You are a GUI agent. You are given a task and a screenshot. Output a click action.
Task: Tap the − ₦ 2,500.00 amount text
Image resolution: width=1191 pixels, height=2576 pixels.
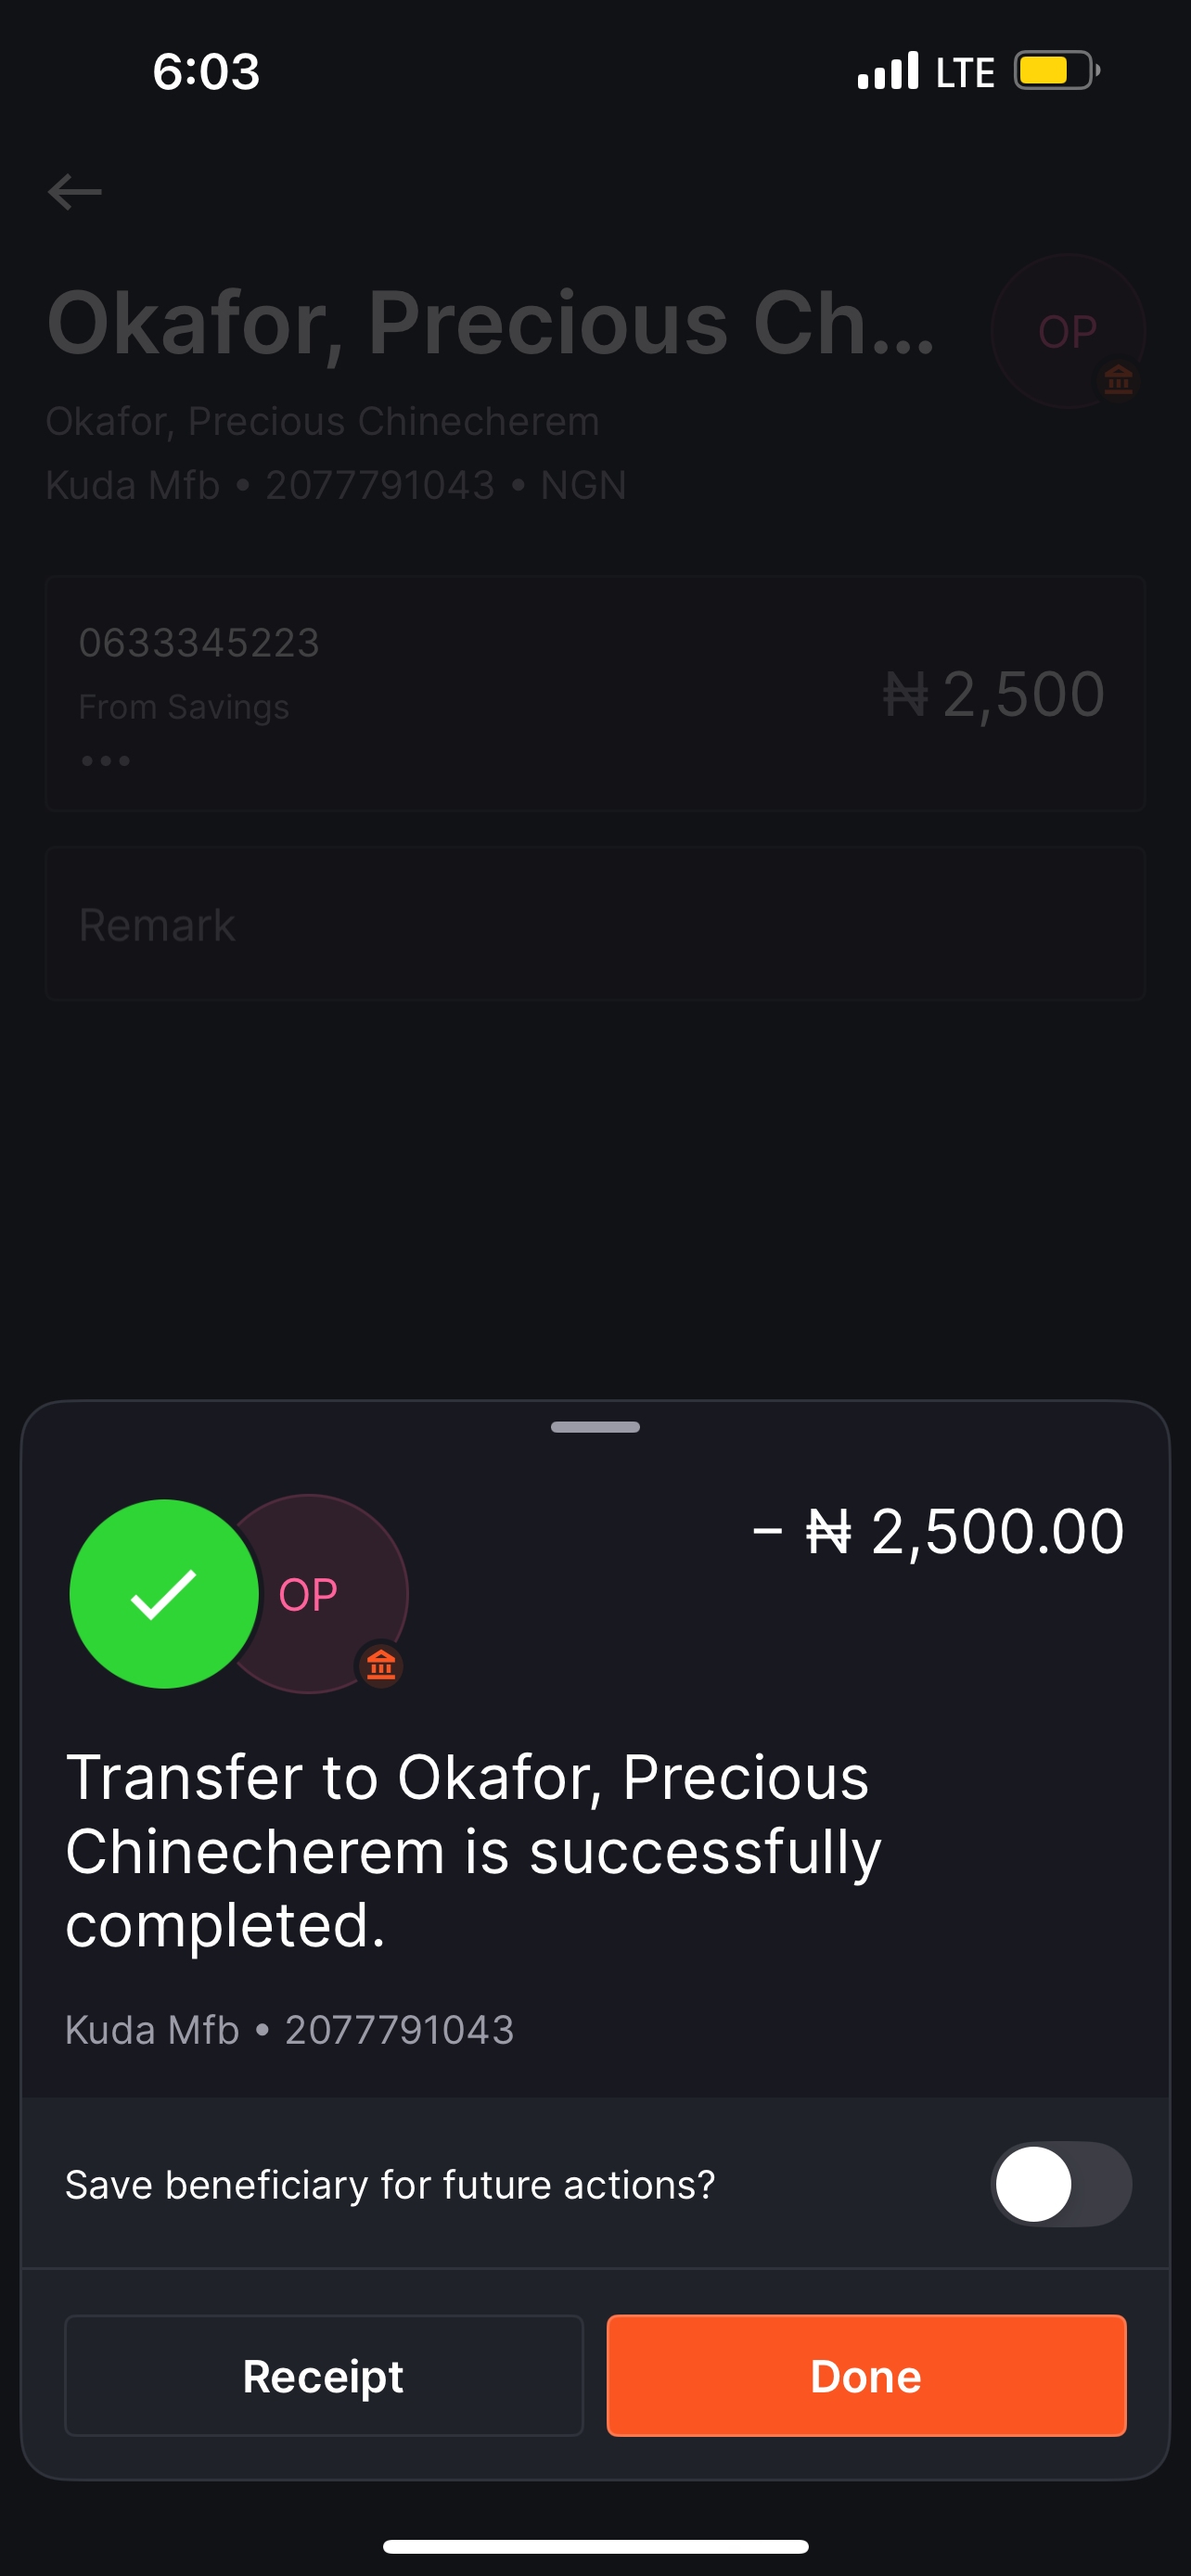point(938,1531)
